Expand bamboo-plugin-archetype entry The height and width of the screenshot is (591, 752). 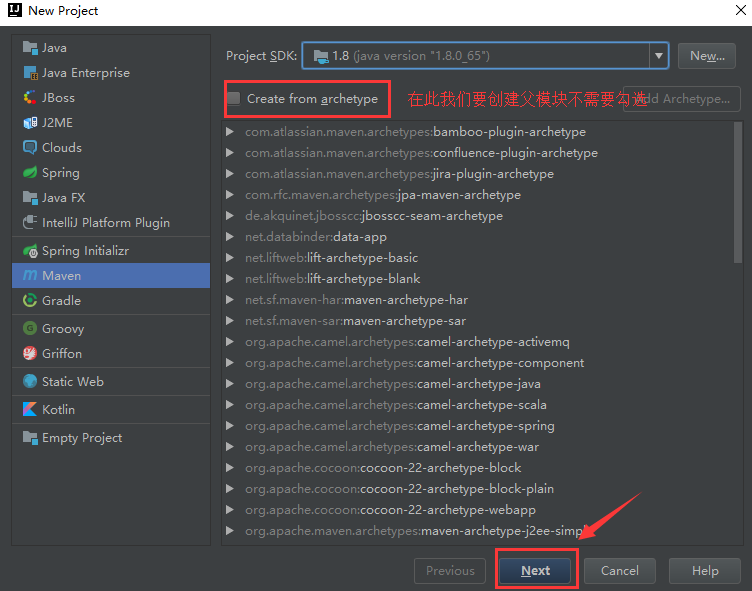tap(230, 131)
